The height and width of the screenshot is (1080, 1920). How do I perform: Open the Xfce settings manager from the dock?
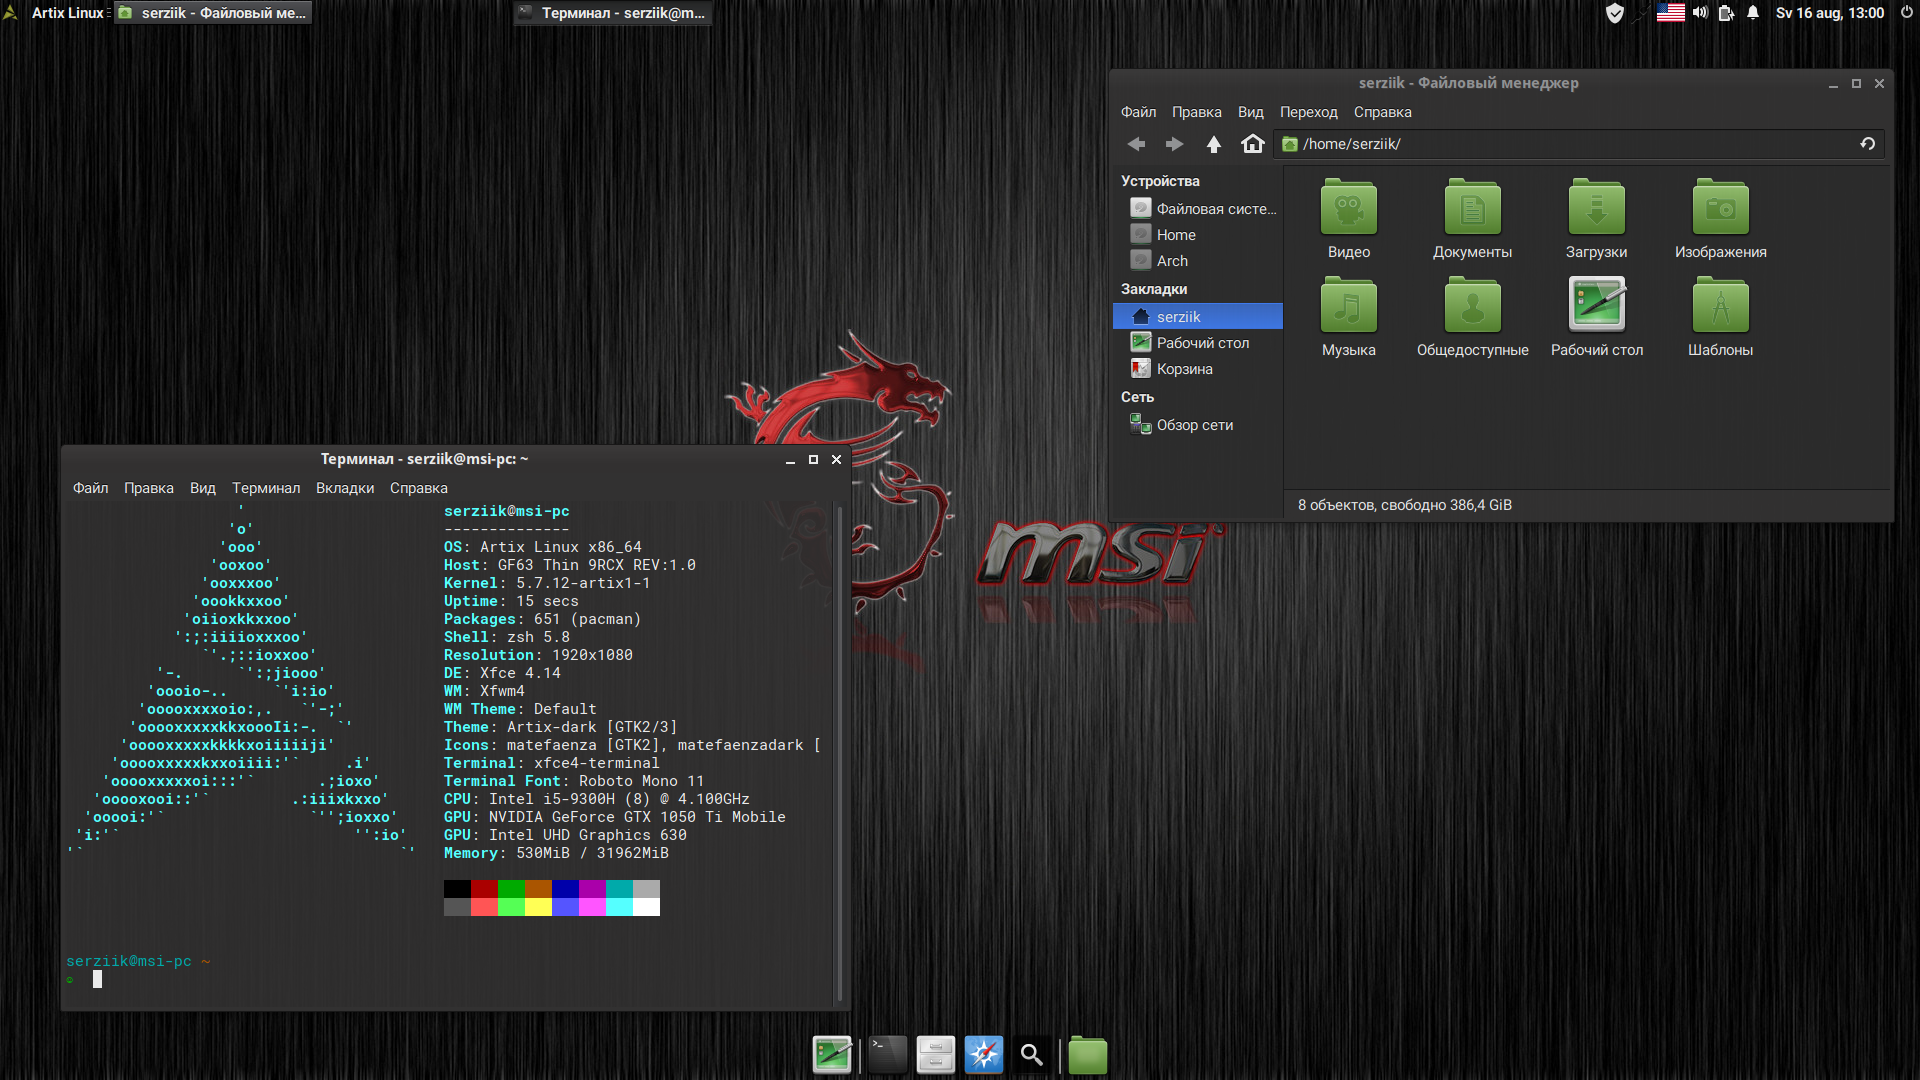point(832,1054)
